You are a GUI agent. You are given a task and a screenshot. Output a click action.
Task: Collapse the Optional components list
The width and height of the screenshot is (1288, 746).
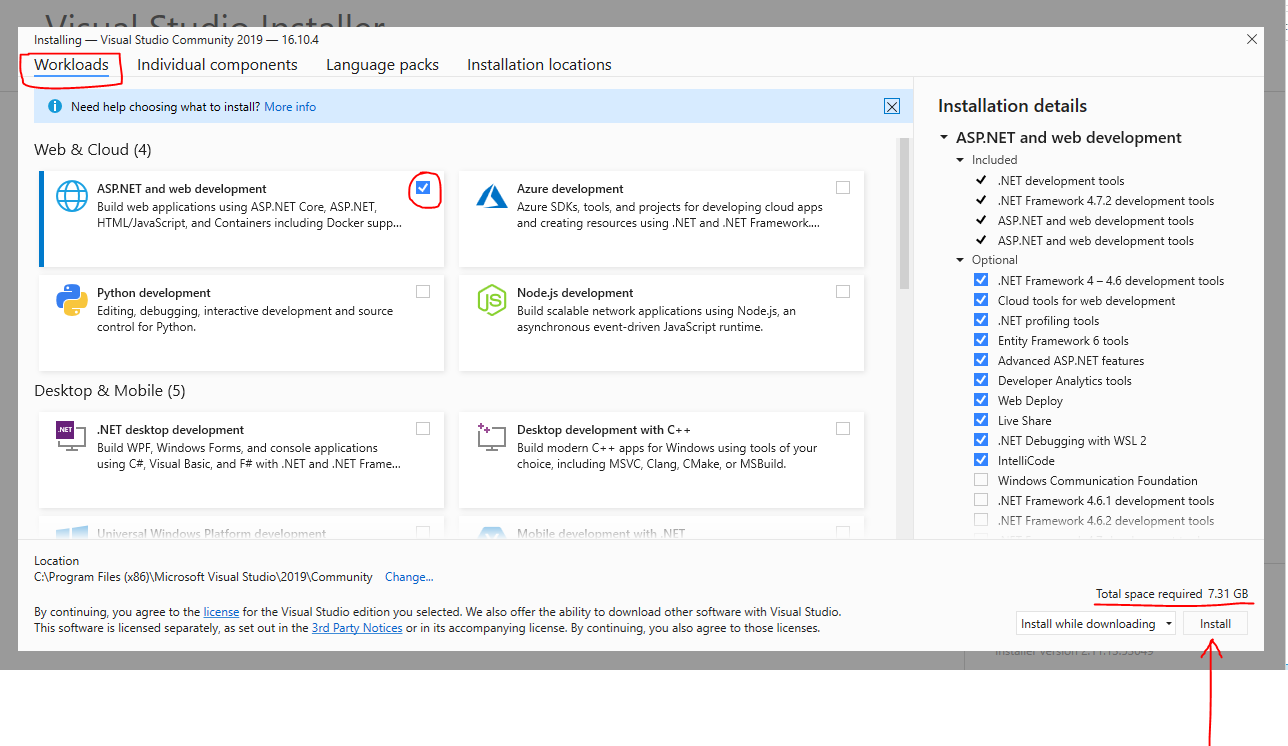[x=961, y=260]
